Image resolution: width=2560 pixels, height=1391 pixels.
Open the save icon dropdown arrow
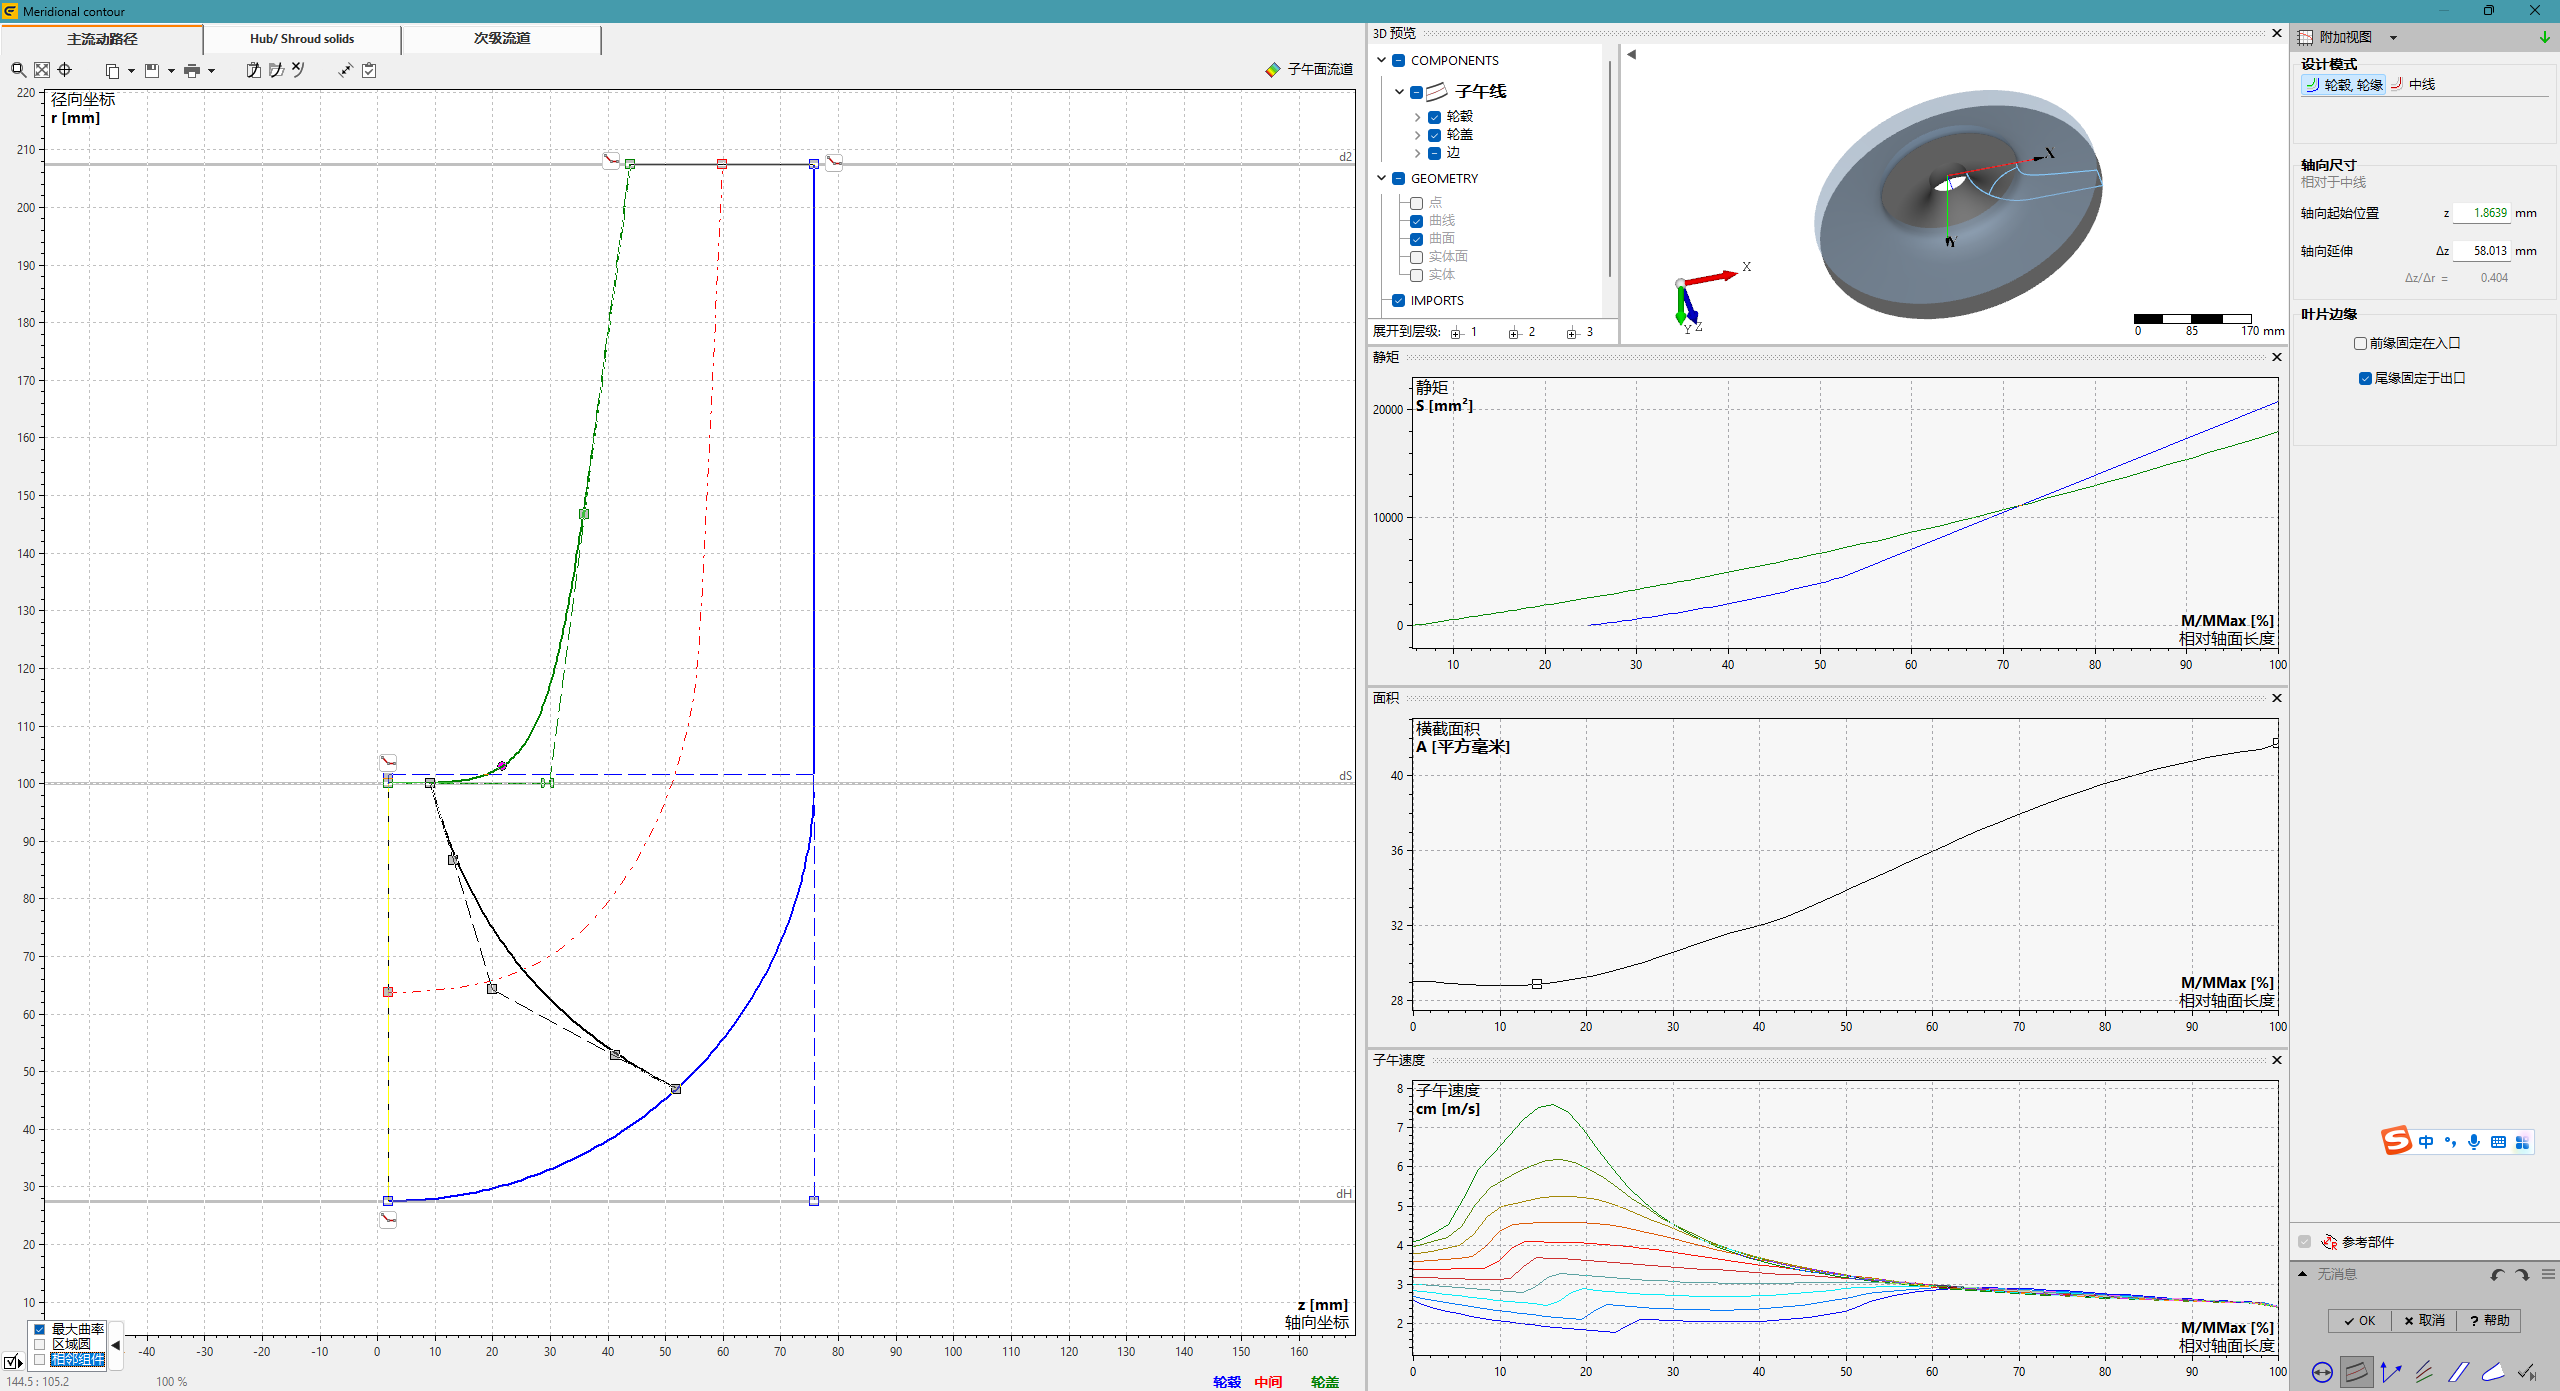pyautogui.click(x=171, y=71)
